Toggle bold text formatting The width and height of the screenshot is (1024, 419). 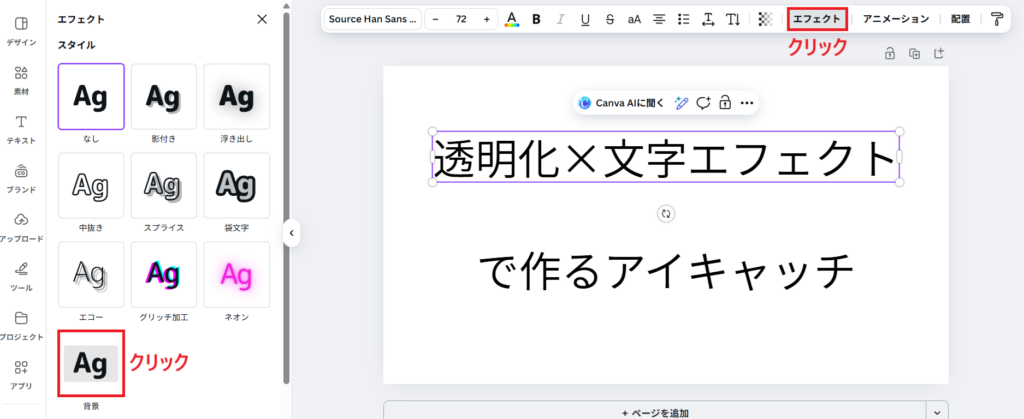[x=536, y=19]
